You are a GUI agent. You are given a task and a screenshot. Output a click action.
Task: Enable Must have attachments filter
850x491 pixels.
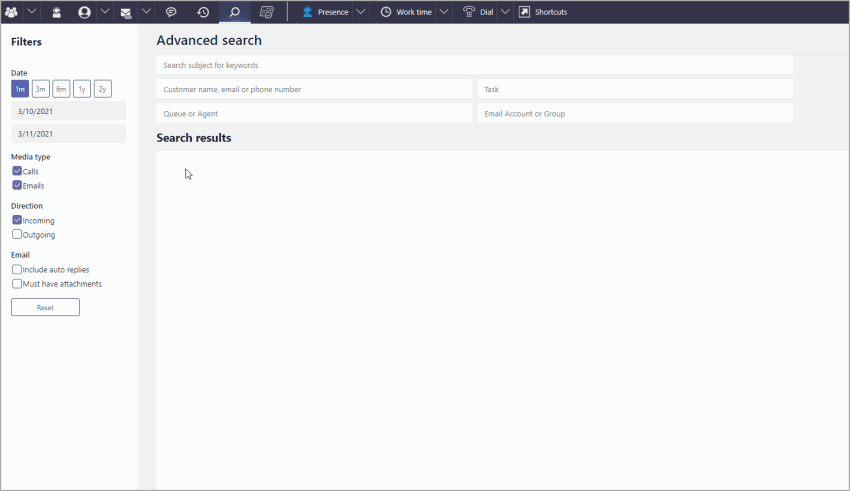pyautogui.click(x=17, y=284)
